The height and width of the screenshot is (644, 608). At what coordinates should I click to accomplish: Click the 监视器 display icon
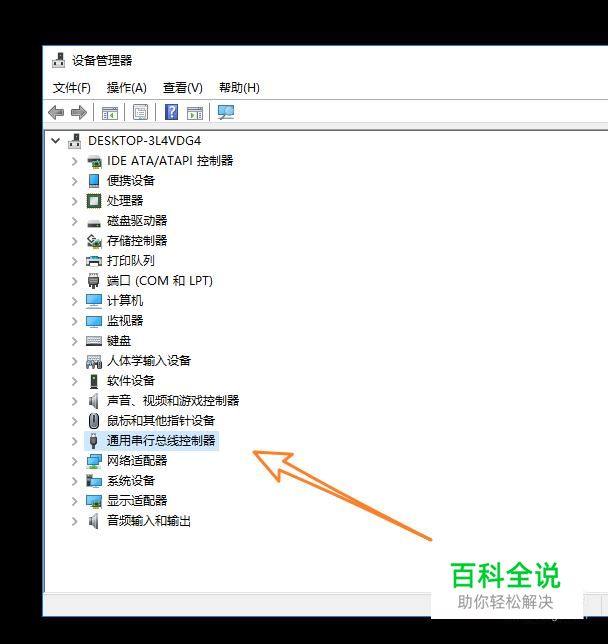(94, 321)
